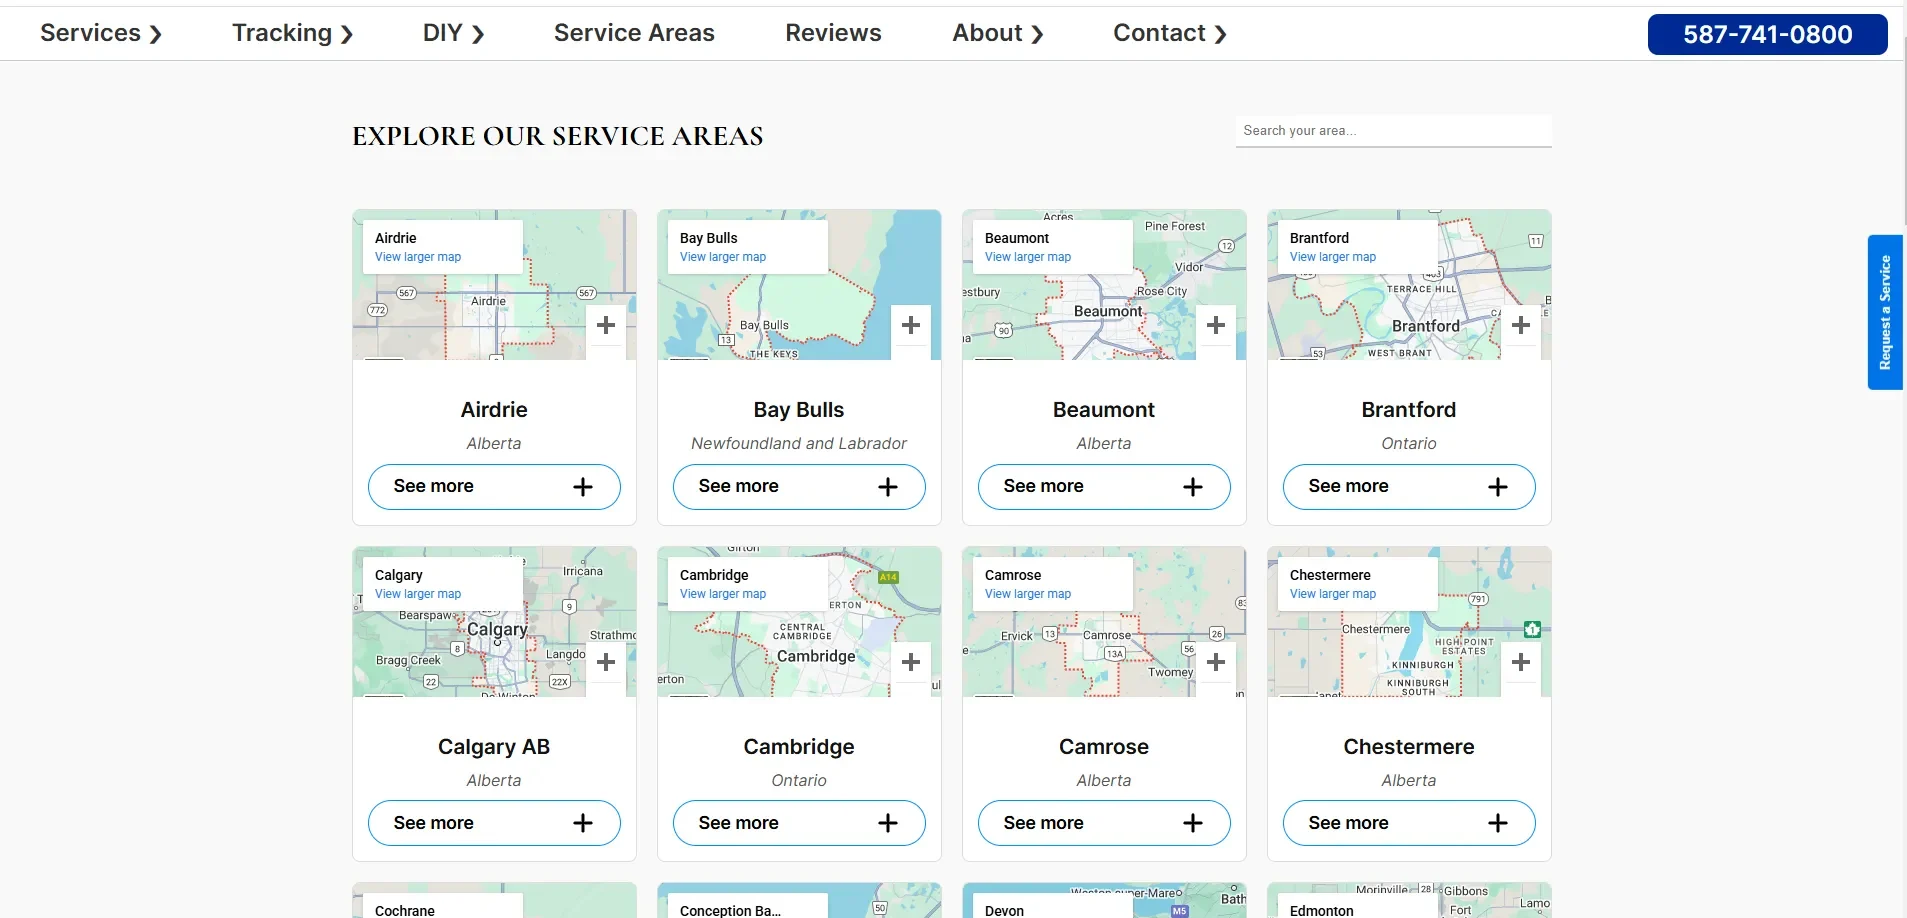Expand See more for Chestermere
This screenshot has height=918, width=1907.
1409,823
